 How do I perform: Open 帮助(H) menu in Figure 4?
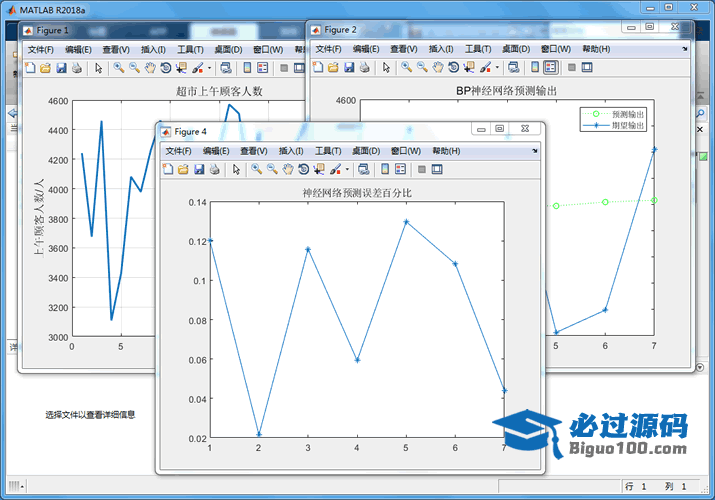coord(446,151)
